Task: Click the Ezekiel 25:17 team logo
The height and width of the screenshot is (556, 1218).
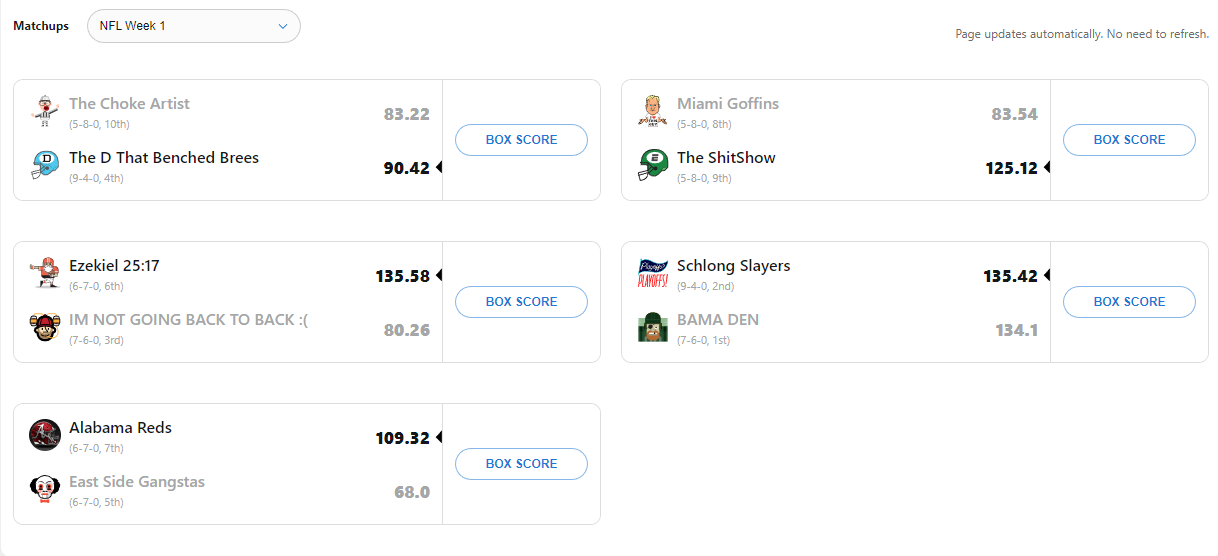Action: click(44, 272)
